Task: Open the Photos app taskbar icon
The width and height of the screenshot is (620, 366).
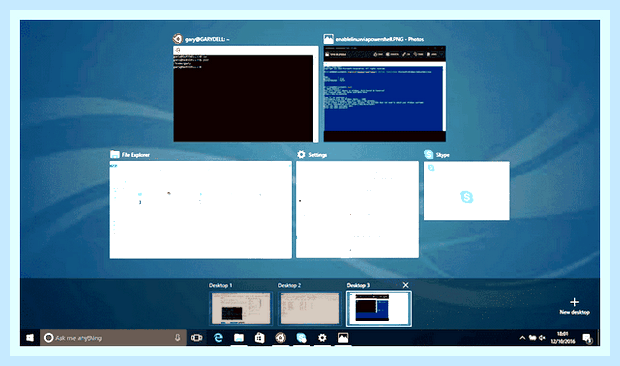Action: point(343,338)
